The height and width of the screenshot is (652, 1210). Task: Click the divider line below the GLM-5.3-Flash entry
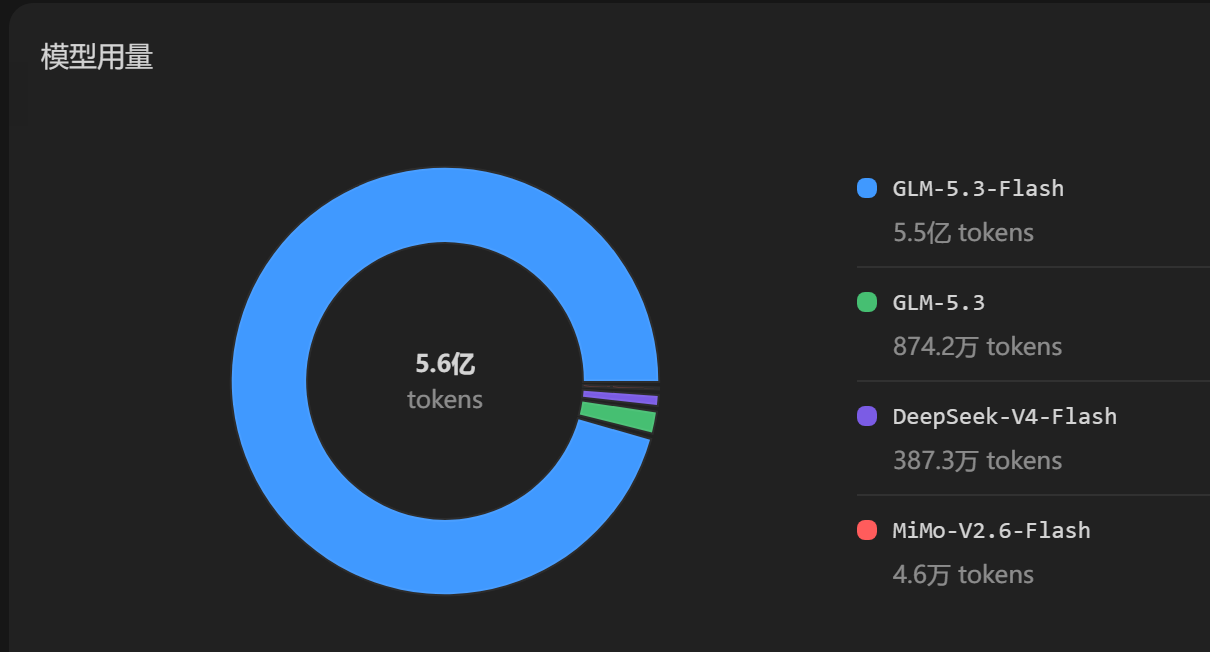coord(1033,267)
